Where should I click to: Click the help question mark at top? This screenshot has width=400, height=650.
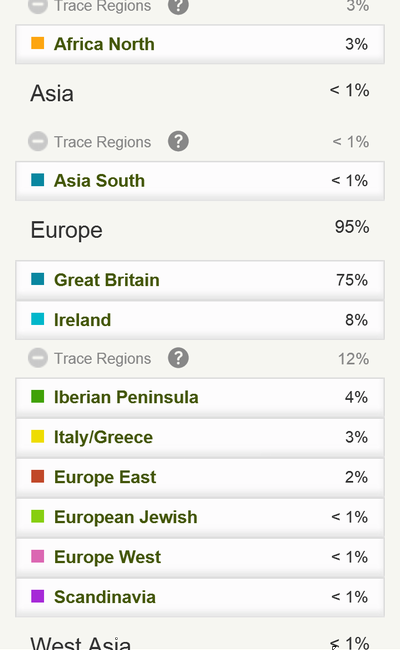pos(178,6)
